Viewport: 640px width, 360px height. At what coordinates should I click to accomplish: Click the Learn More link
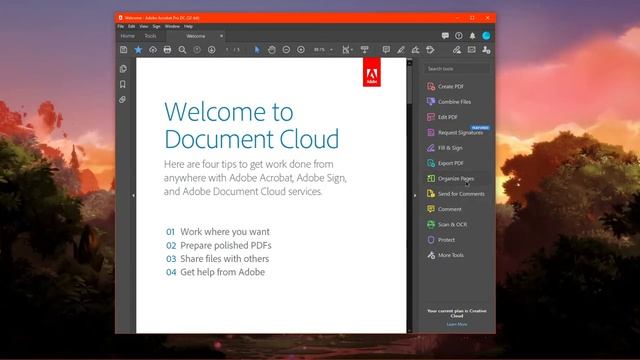coord(457,324)
